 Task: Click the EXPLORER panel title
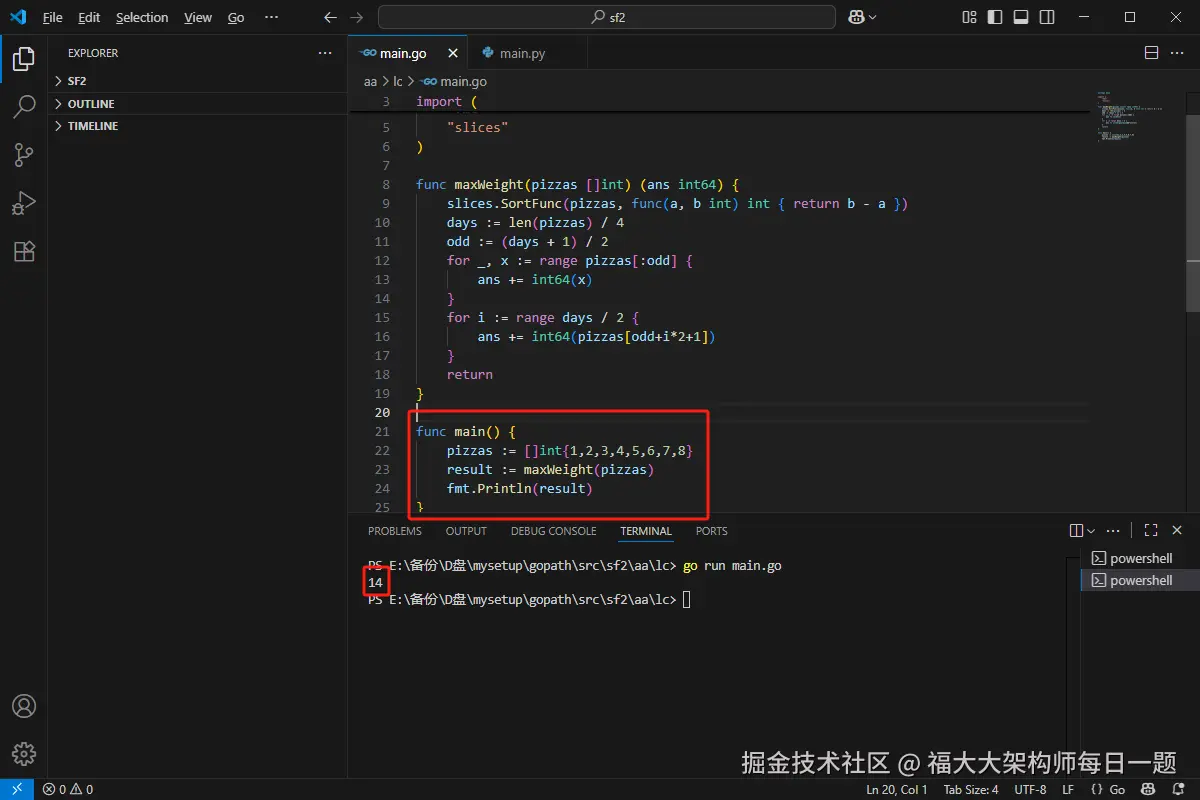coord(93,53)
